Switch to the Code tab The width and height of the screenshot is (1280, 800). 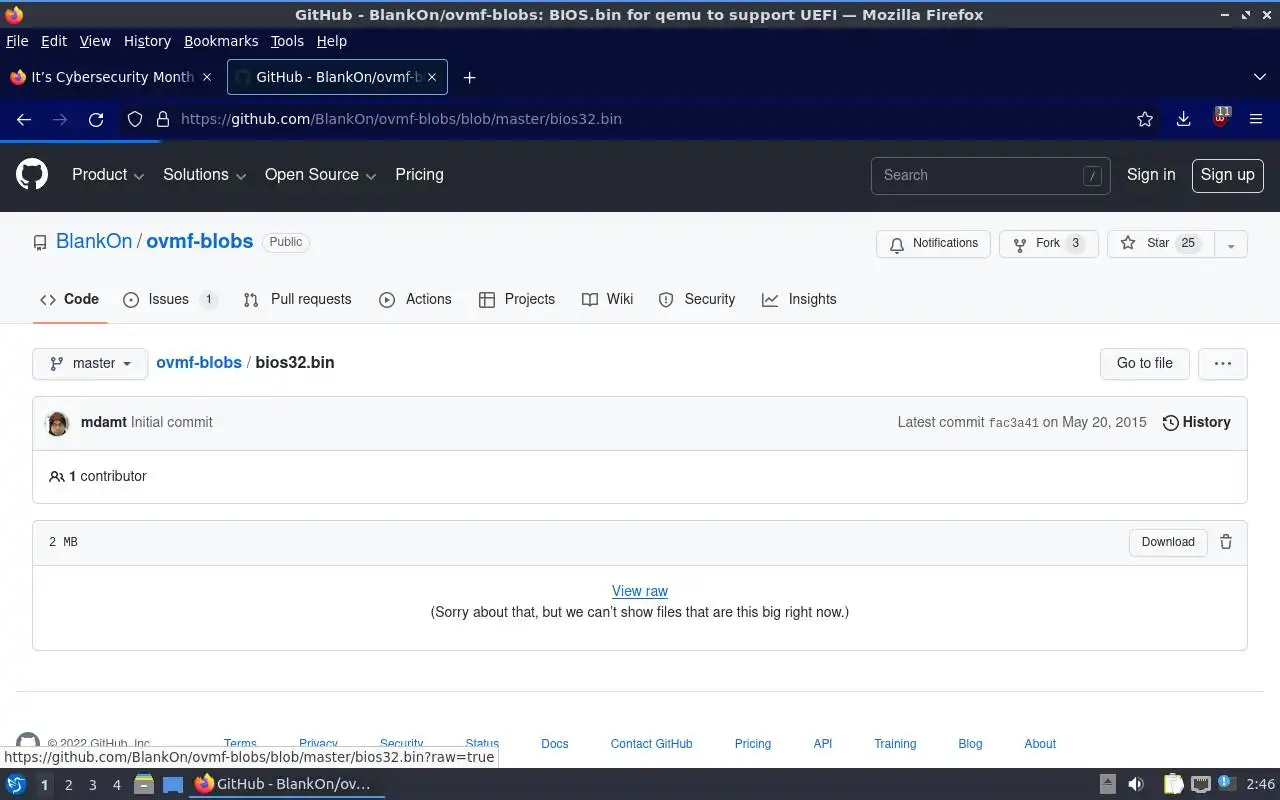coord(69,299)
